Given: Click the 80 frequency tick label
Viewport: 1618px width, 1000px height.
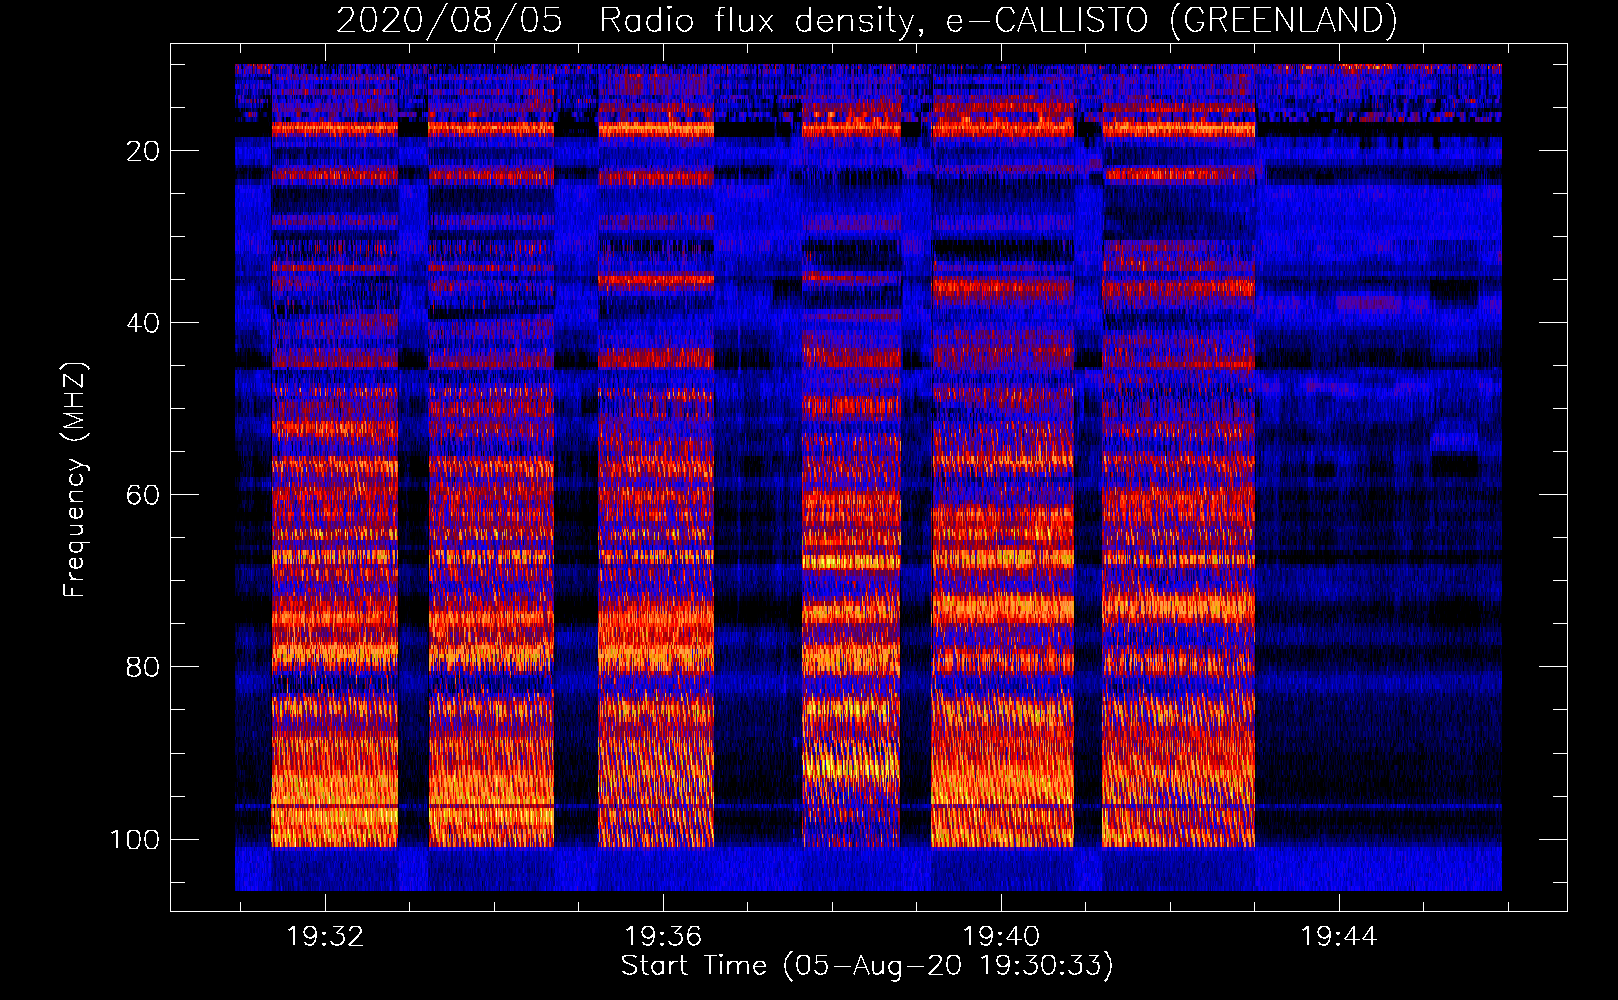Looking at the screenshot, I should (x=143, y=667).
